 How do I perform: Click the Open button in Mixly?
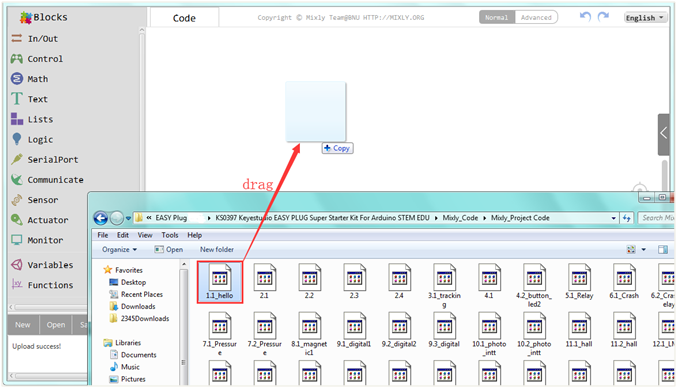[56, 325]
